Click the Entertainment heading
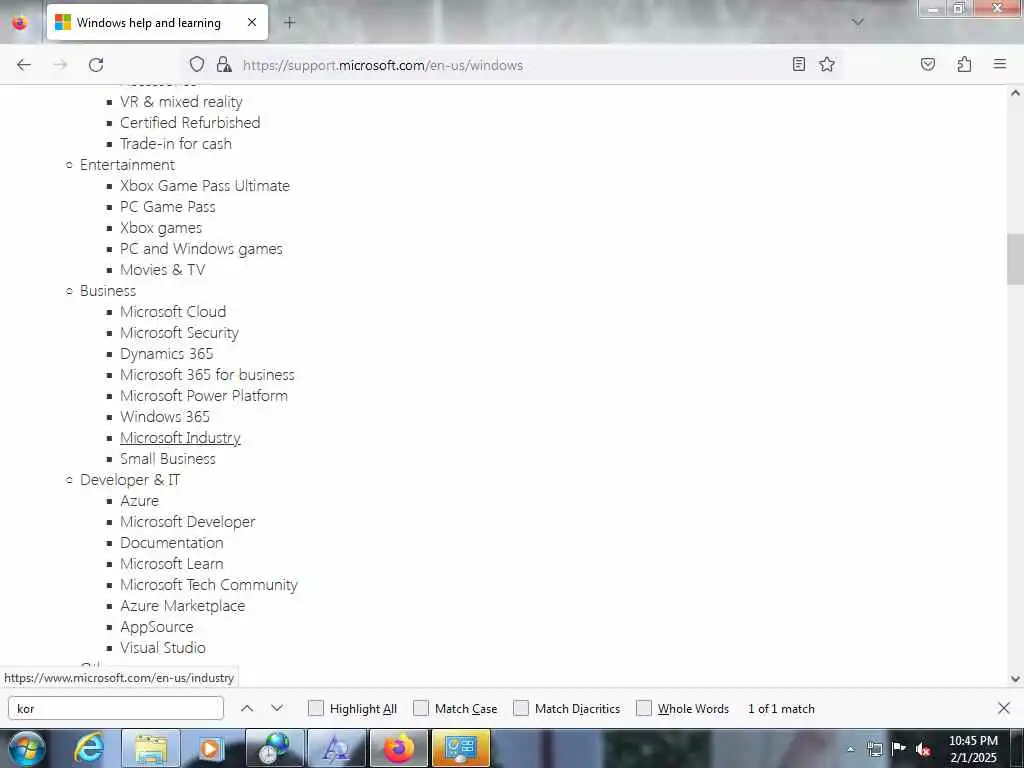1024x768 pixels. pyautogui.click(x=127, y=165)
